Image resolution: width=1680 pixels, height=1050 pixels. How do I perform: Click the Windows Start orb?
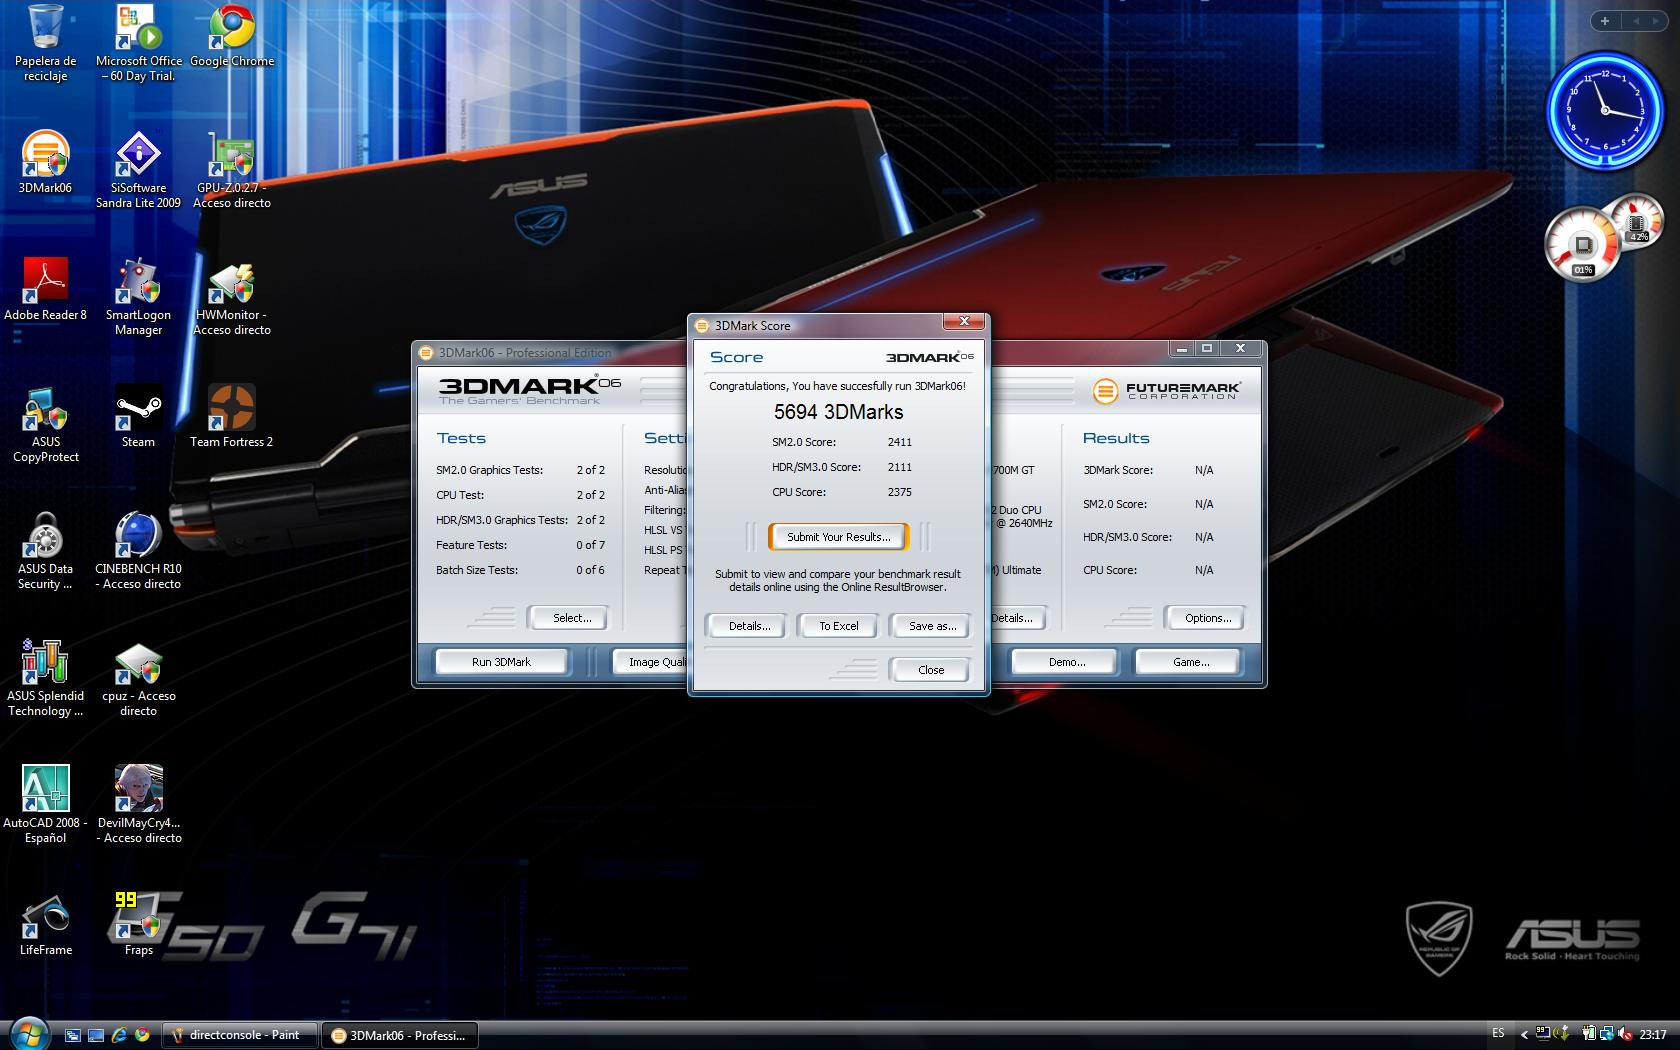point(27,1033)
